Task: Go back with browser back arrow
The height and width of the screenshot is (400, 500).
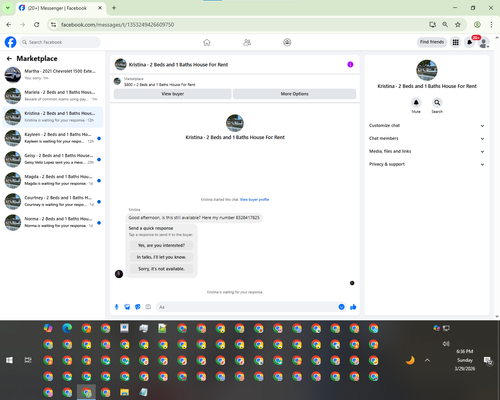Action: 9,25
